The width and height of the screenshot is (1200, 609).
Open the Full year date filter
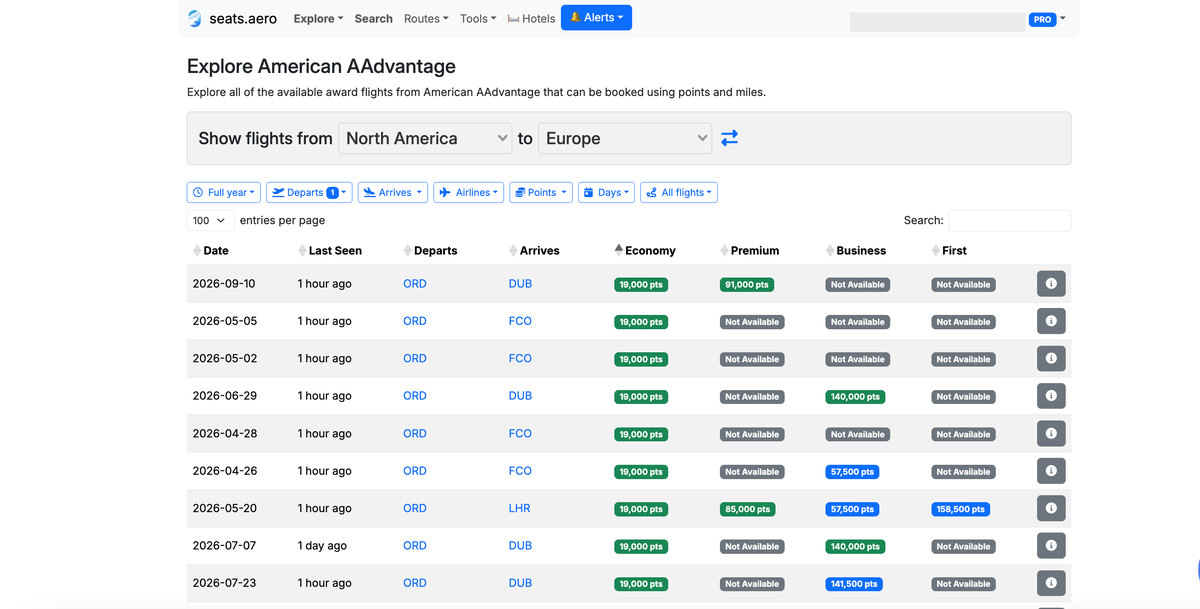[224, 192]
